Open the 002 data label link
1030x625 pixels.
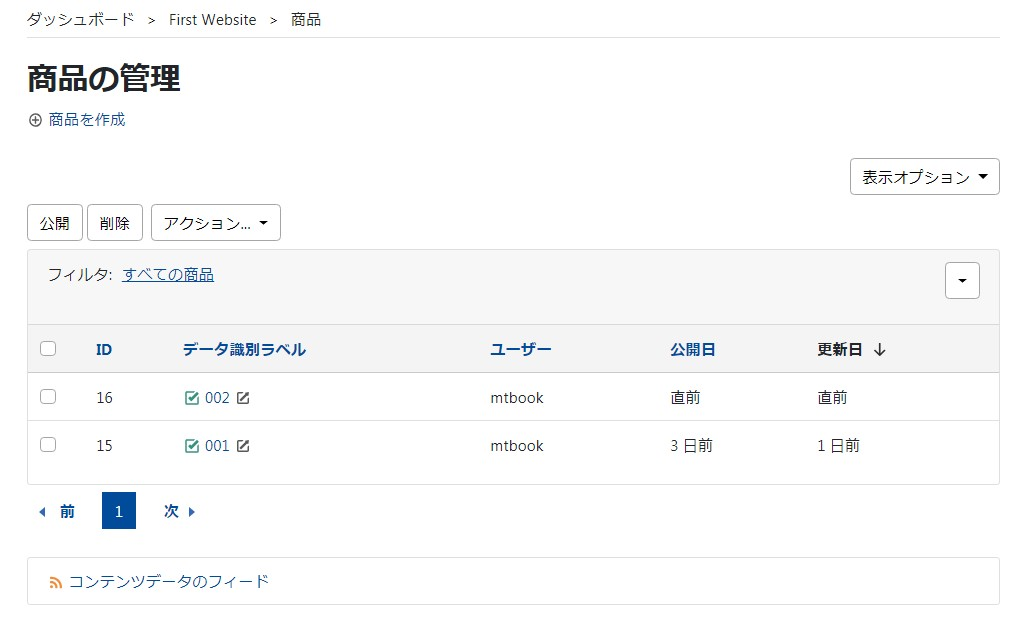(217, 398)
